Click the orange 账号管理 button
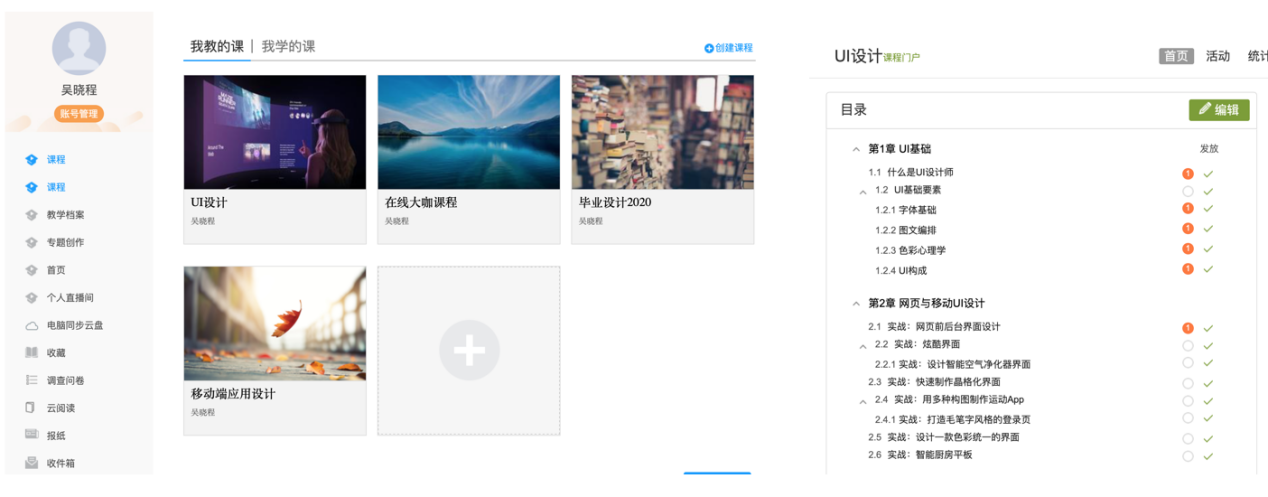Image resolution: width=1268 pixels, height=497 pixels. pos(79,114)
